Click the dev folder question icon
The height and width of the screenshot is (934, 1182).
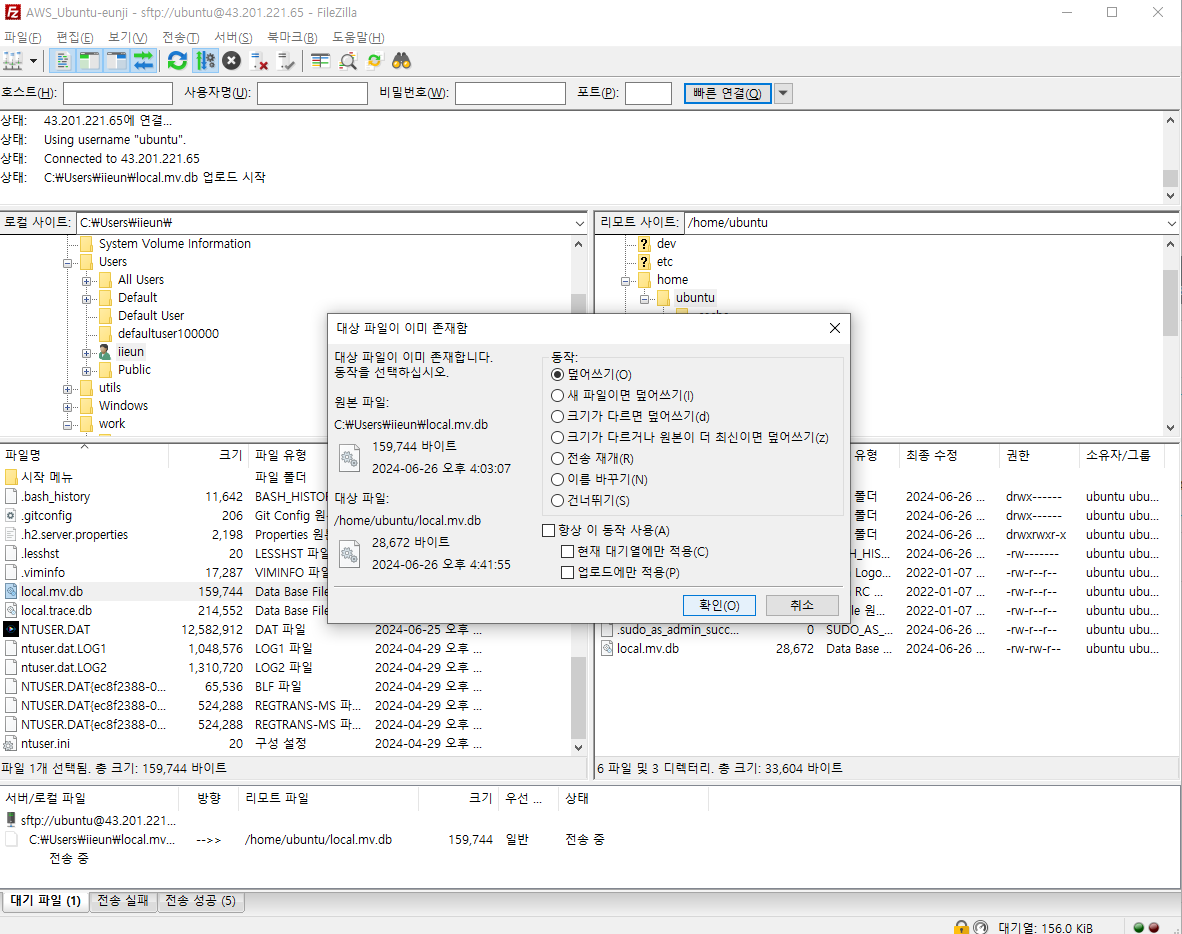(644, 243)
